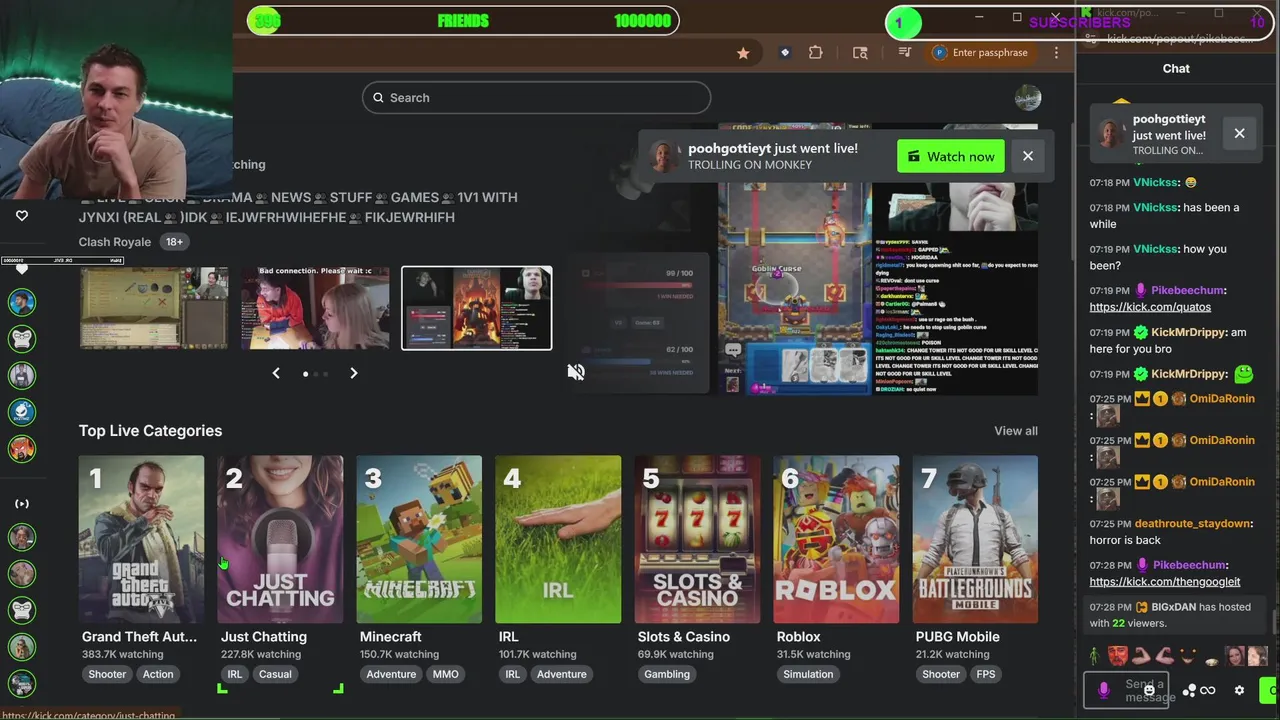Open the media controls music-note icon
This screenshot has height=720, width=1280.
tap(905, 52)
